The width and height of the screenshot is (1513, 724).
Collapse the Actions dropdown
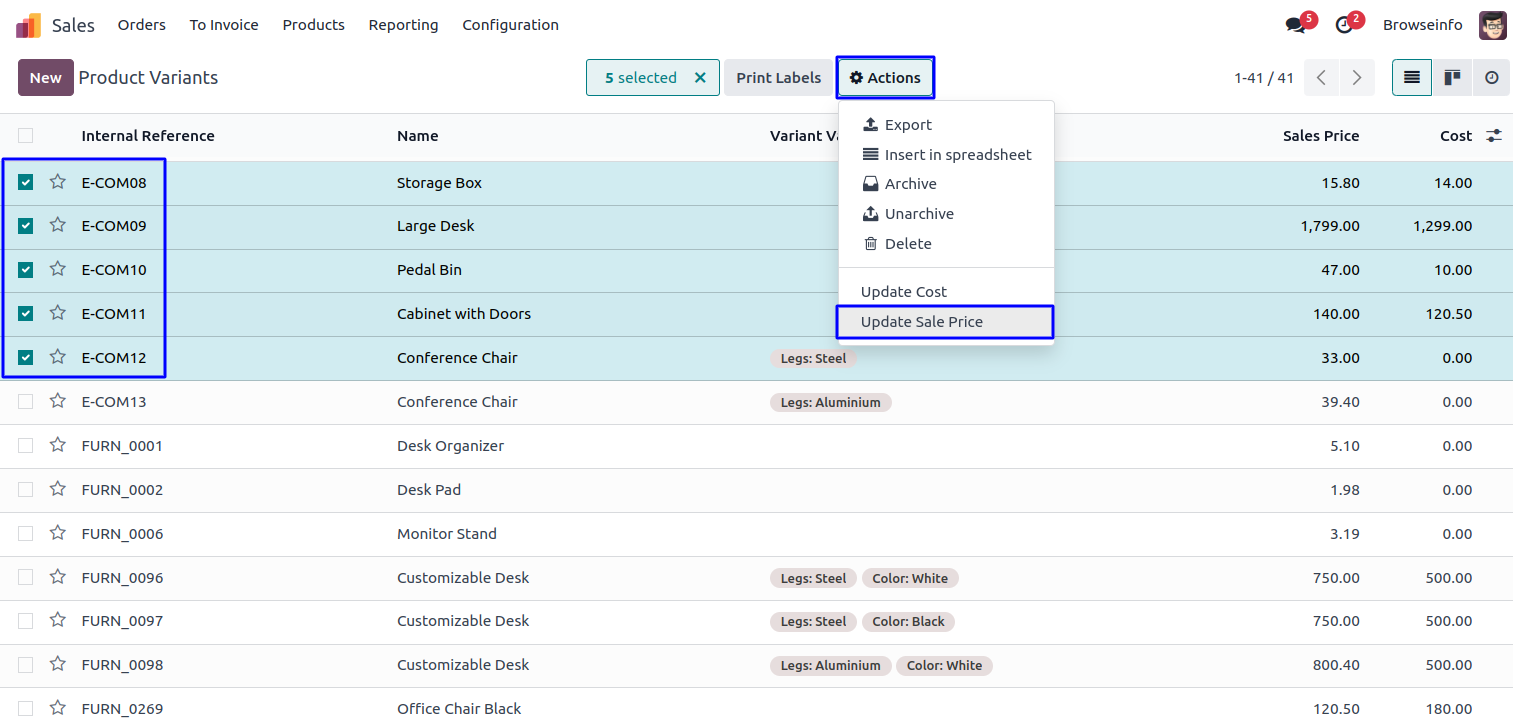pos(885,78)
